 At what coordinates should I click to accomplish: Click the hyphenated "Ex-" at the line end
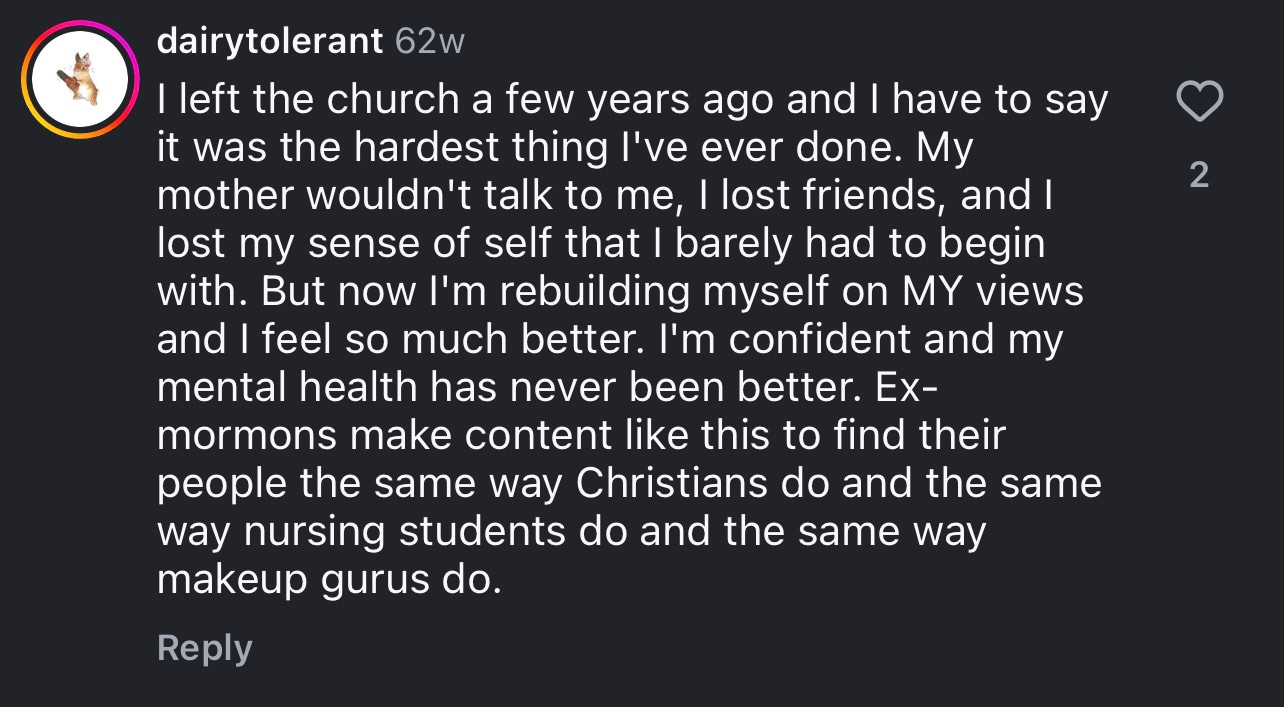(906, 387)
